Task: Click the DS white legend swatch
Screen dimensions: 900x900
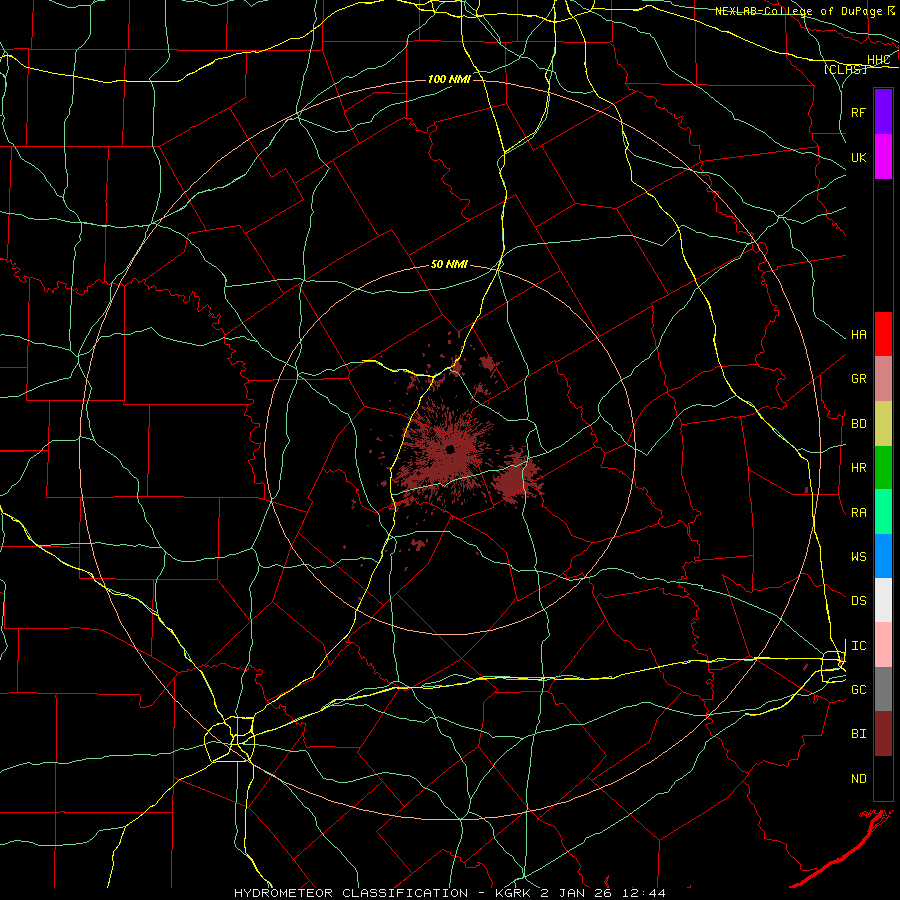Action: pyautogui.click(x=883, y=600)
